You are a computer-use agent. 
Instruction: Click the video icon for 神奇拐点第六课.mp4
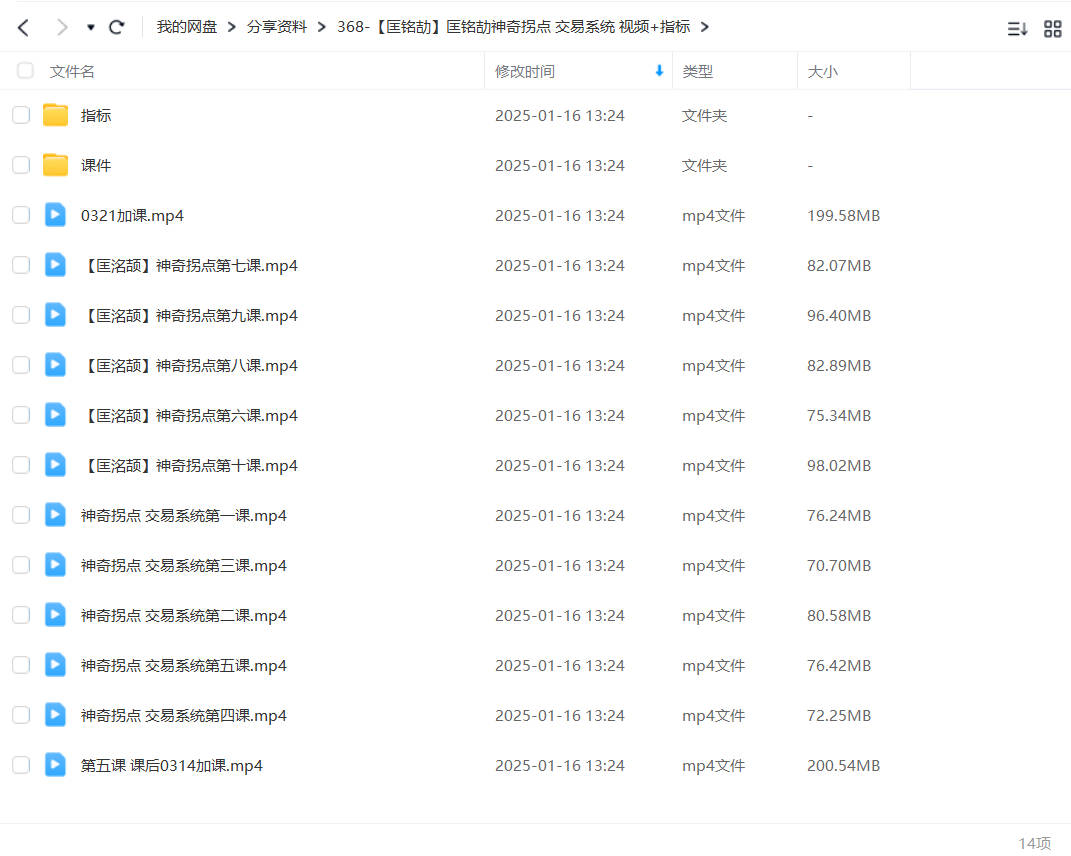click(55, 414)
